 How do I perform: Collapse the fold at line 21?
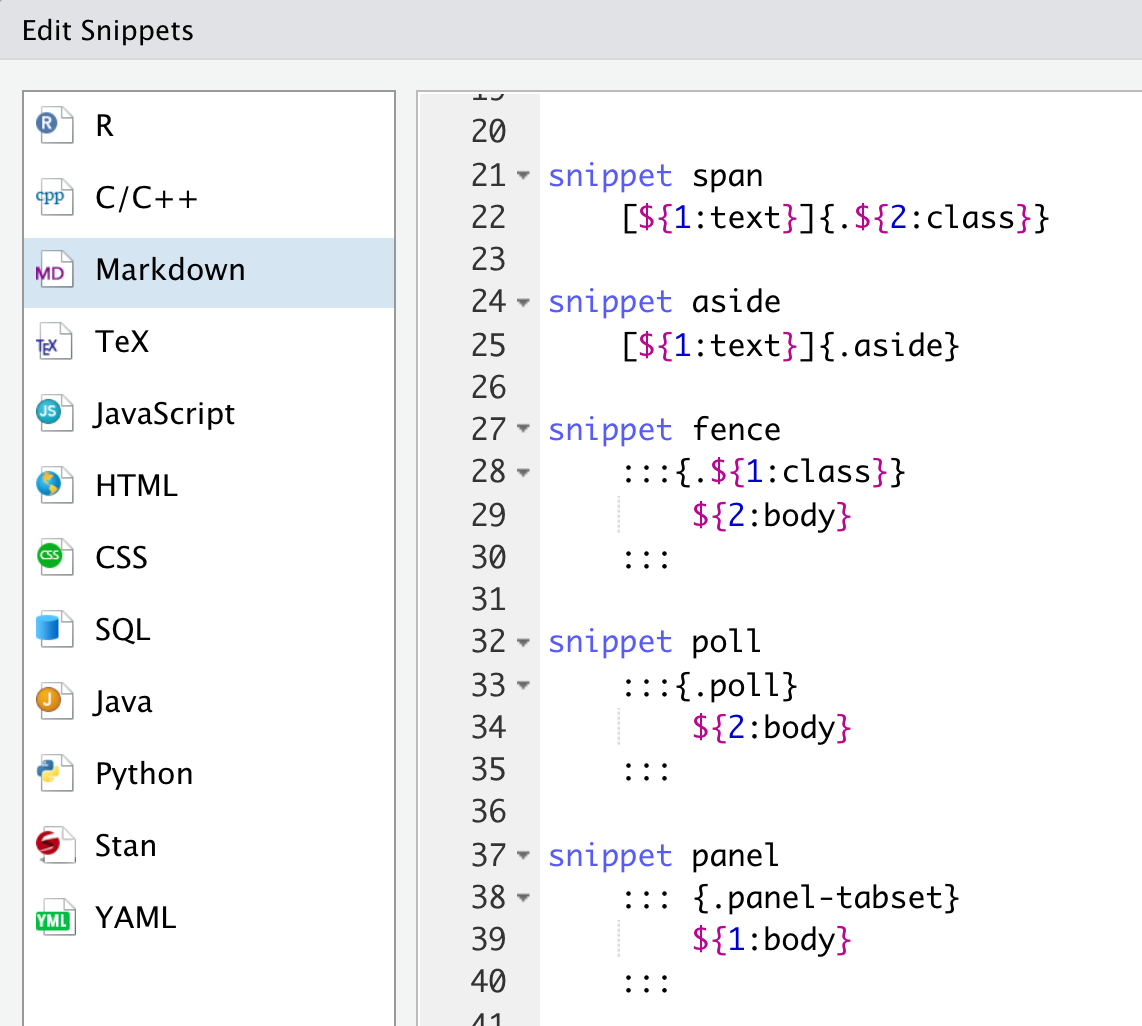pyautogui.click(x=523, y=175)
